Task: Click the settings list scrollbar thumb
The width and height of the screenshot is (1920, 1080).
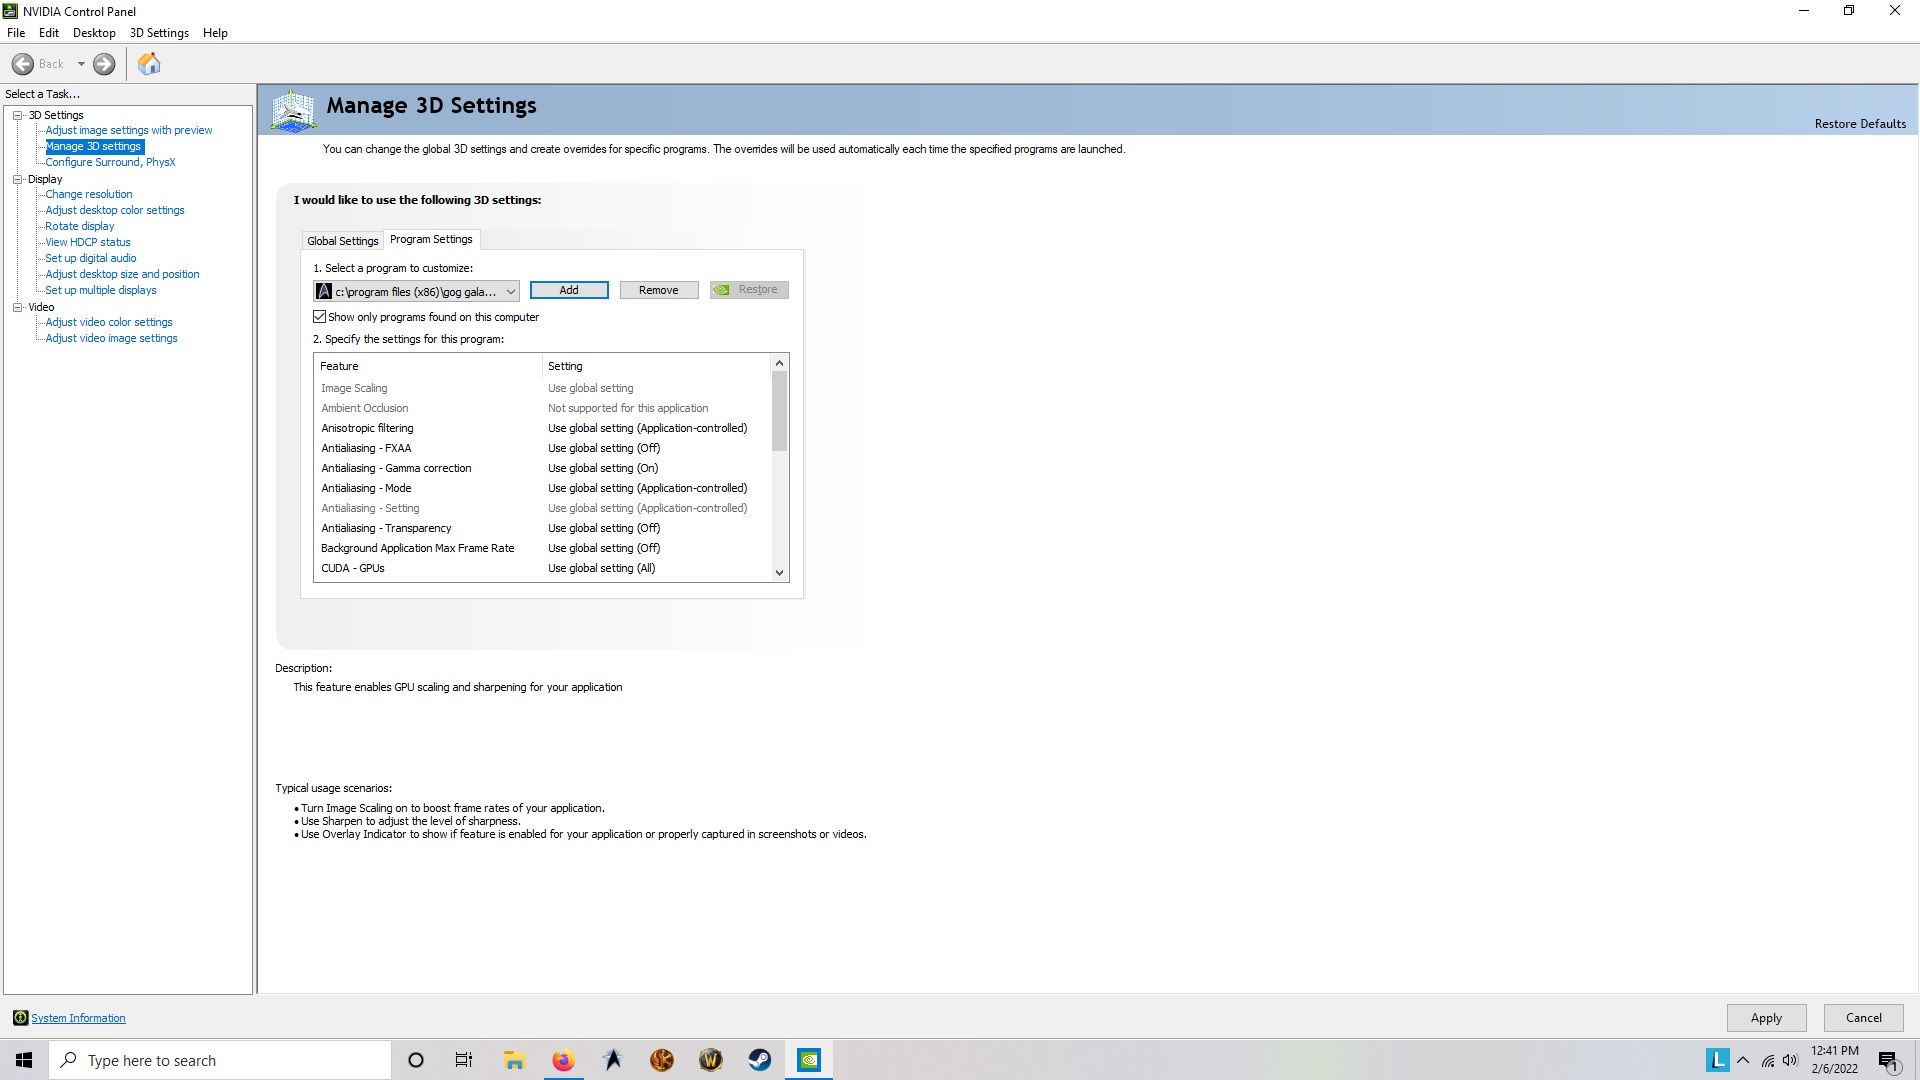Action: pos(779,411)
